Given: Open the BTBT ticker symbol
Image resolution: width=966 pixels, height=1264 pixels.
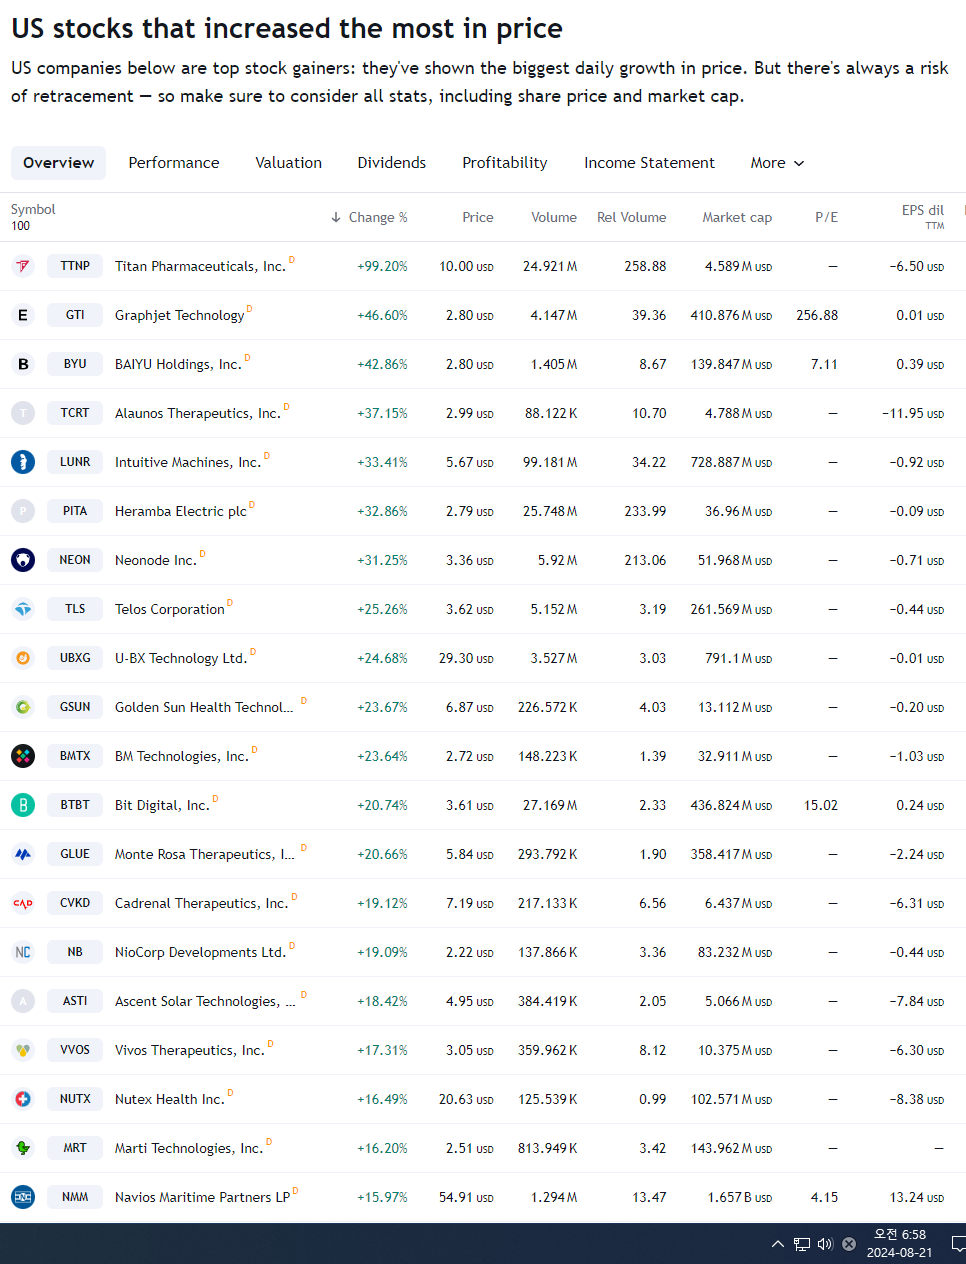Looking at the screenshot, I should pyautogui.click(x=75, y=805).
